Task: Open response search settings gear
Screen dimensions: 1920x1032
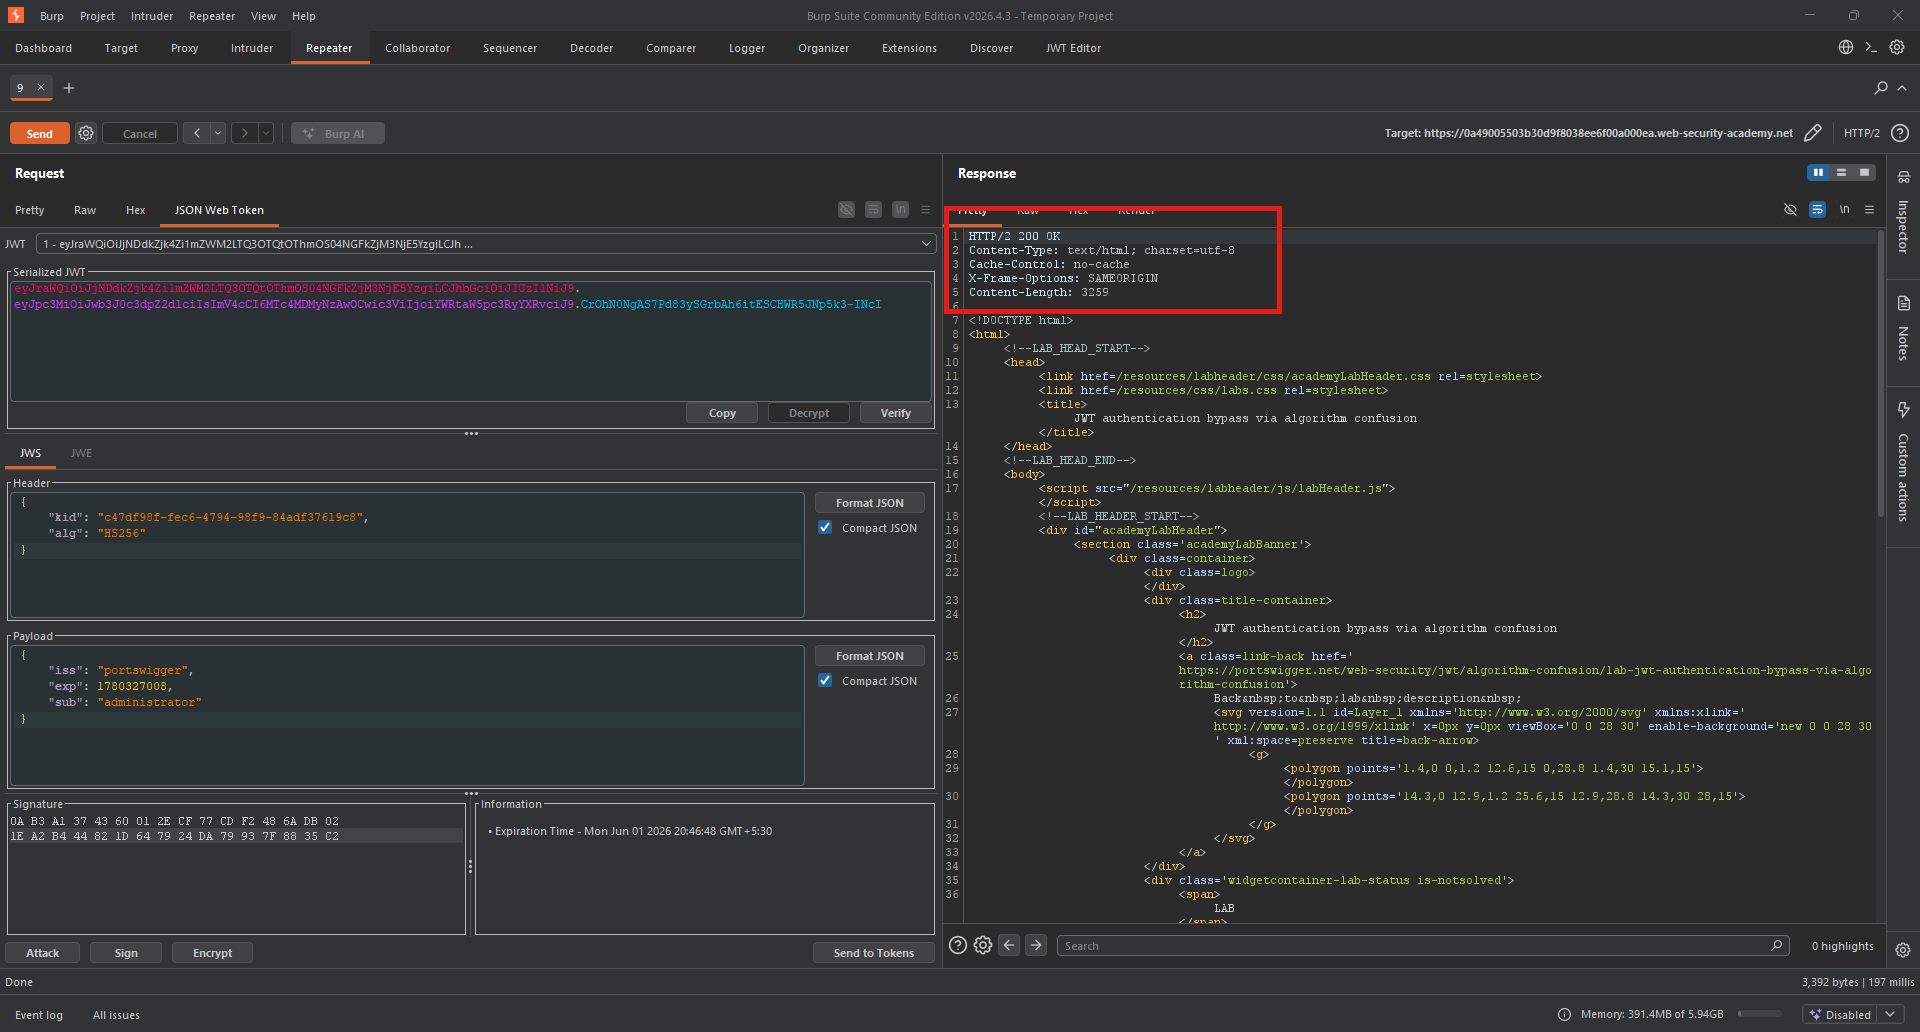Action: (x=983, y=945)
